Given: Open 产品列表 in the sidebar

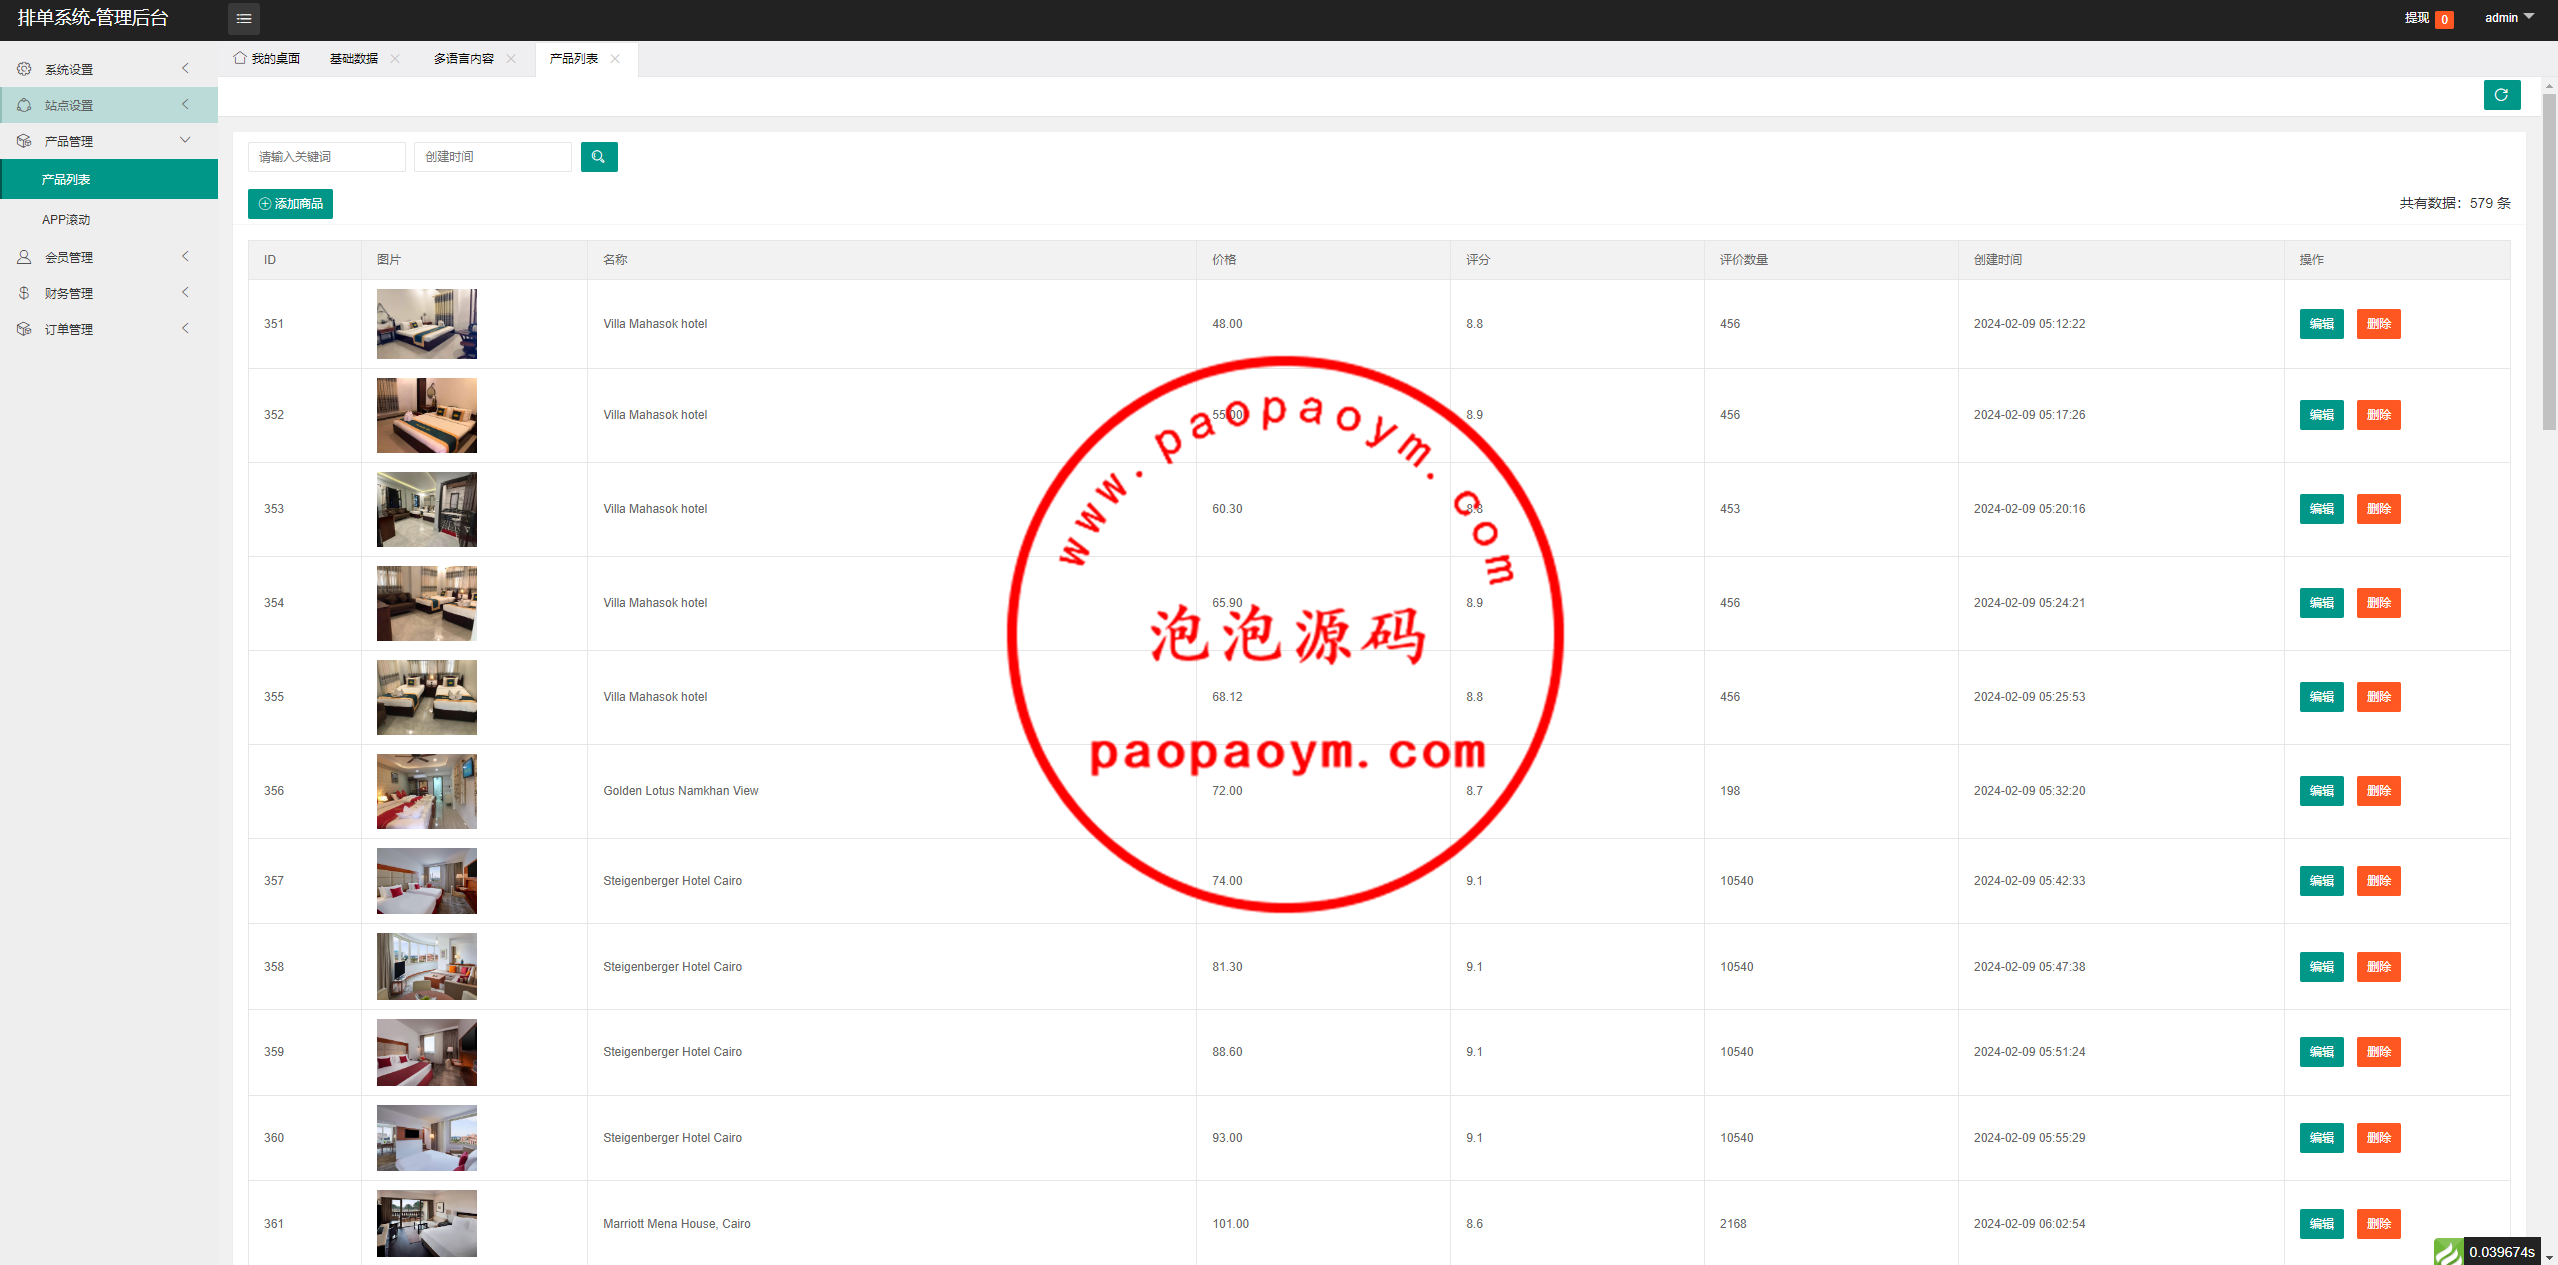Looking at the screenshot, I should point(109,179).
